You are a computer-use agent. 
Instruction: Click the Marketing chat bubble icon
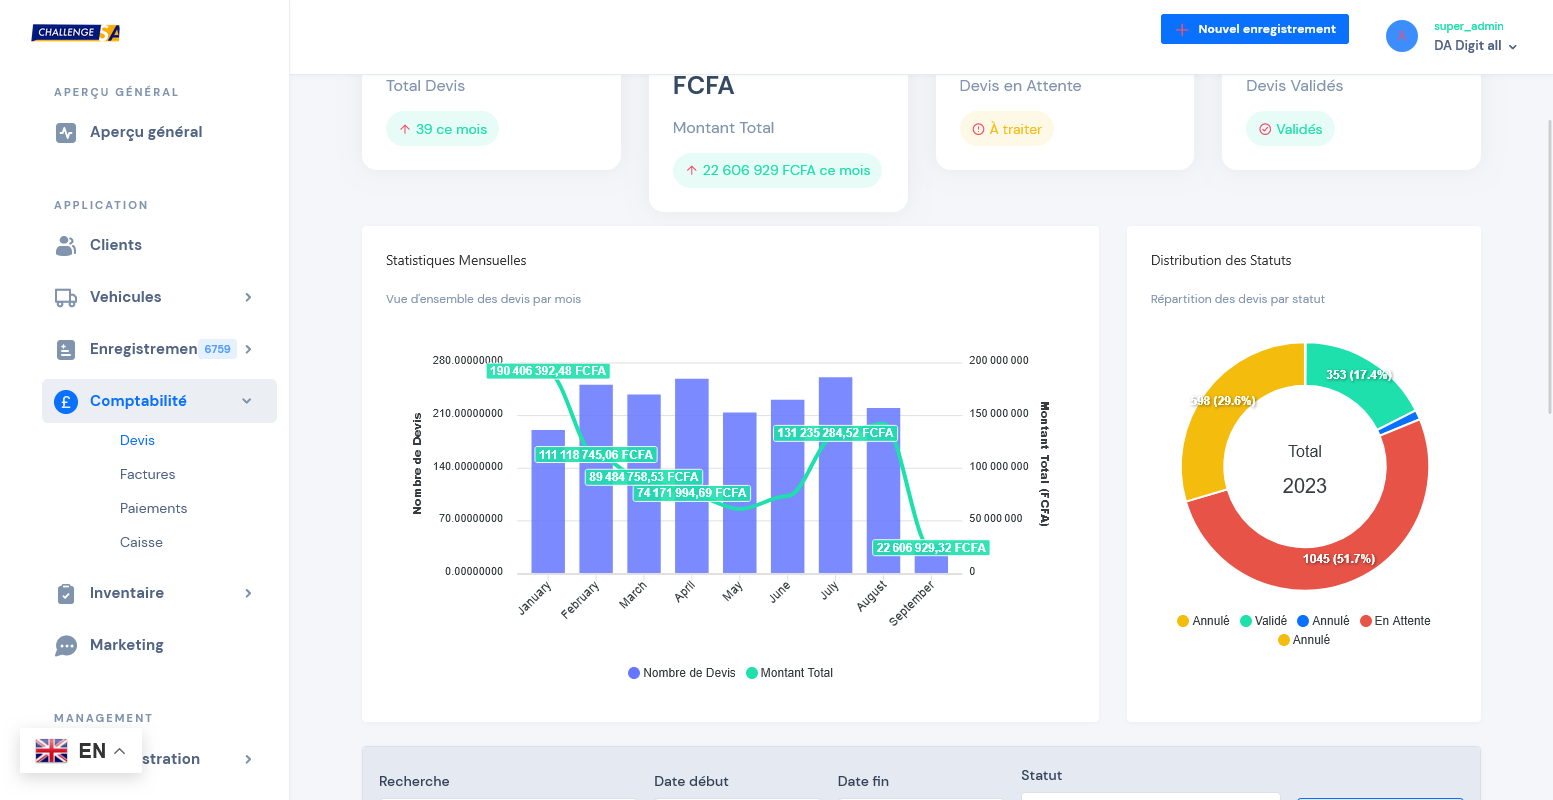click(66, 645)
